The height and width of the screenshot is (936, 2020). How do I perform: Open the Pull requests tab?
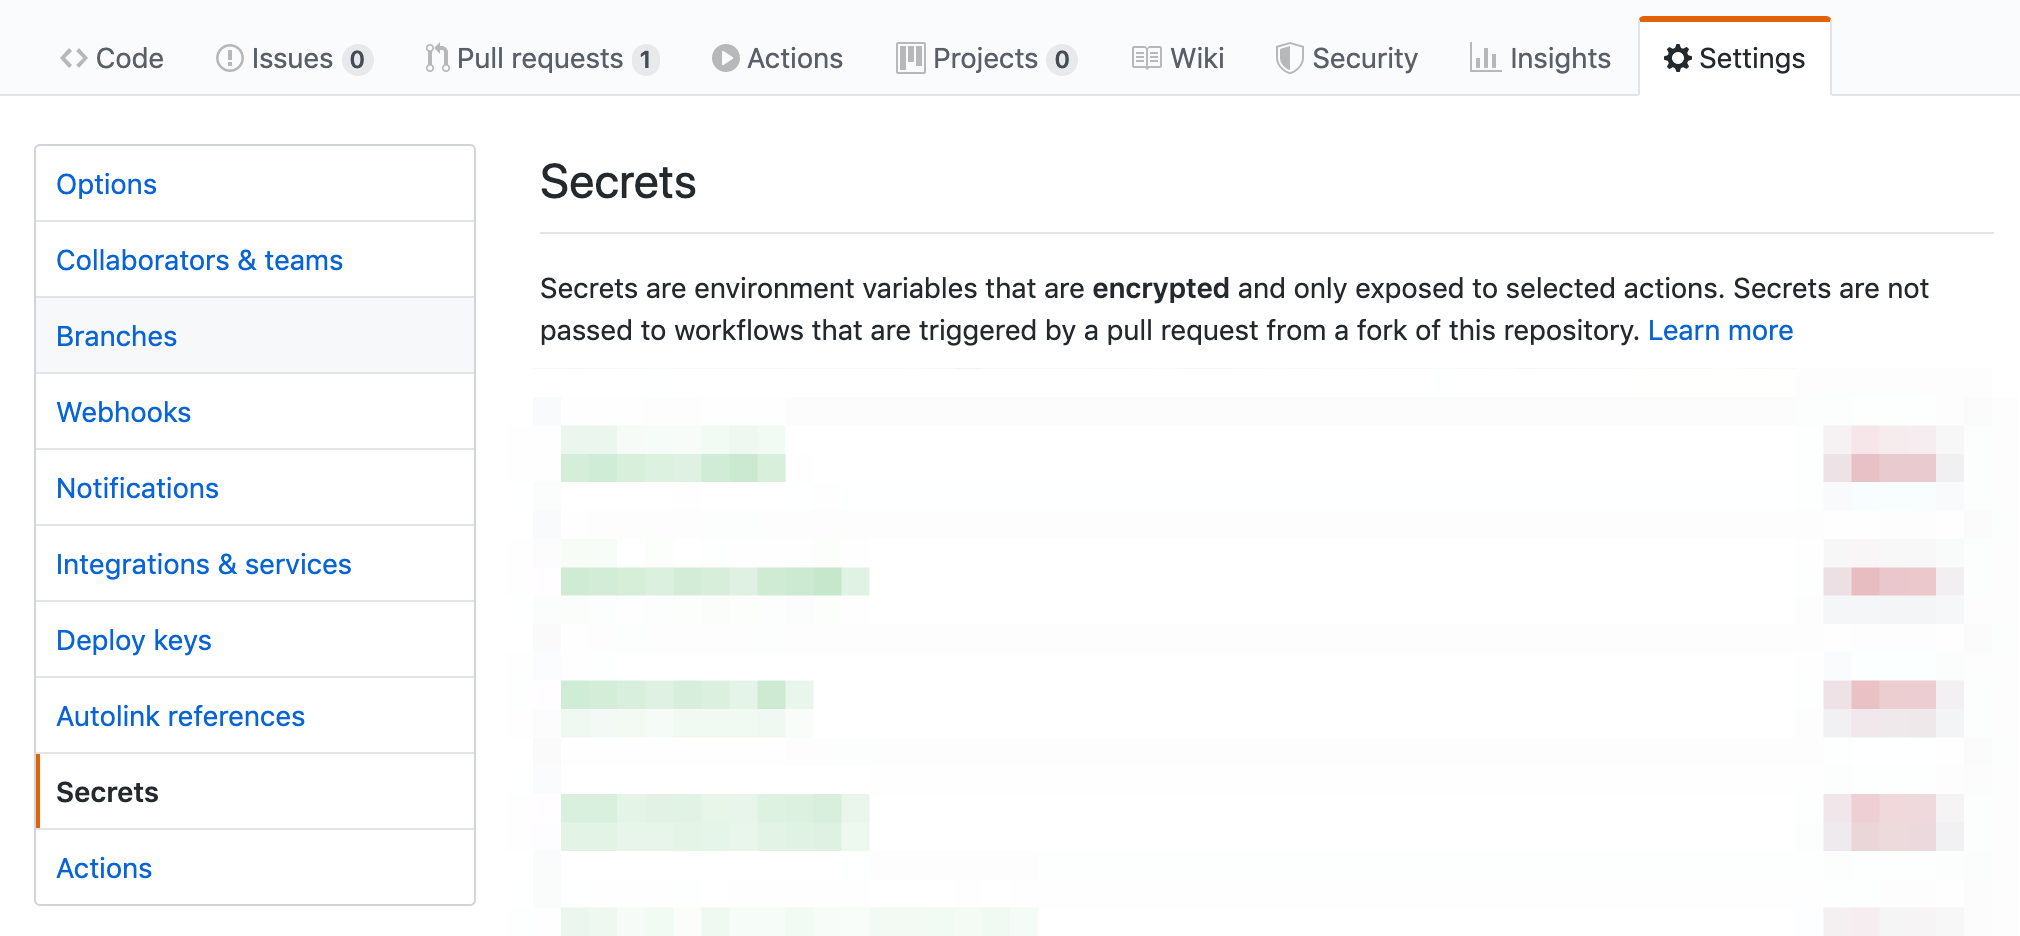(x=540, y=58)
